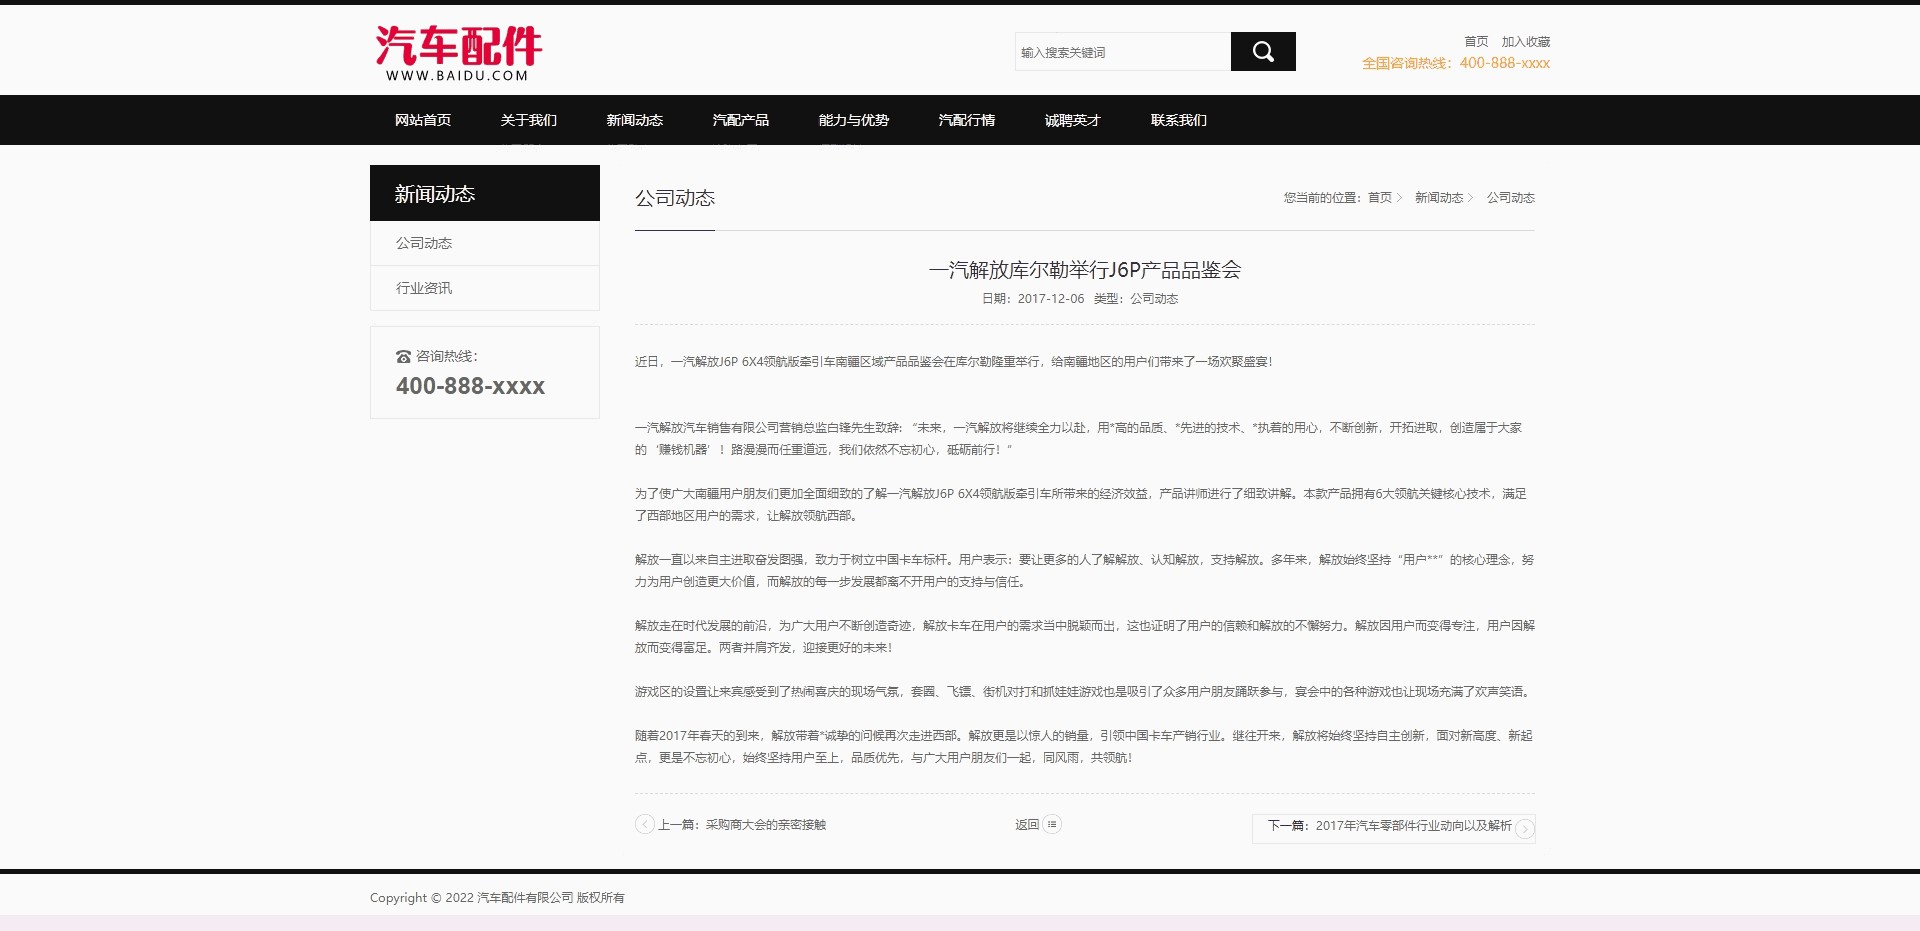Click the telephone icon beside 咨询热线
1920x931 pixels.
coord(403,357)
